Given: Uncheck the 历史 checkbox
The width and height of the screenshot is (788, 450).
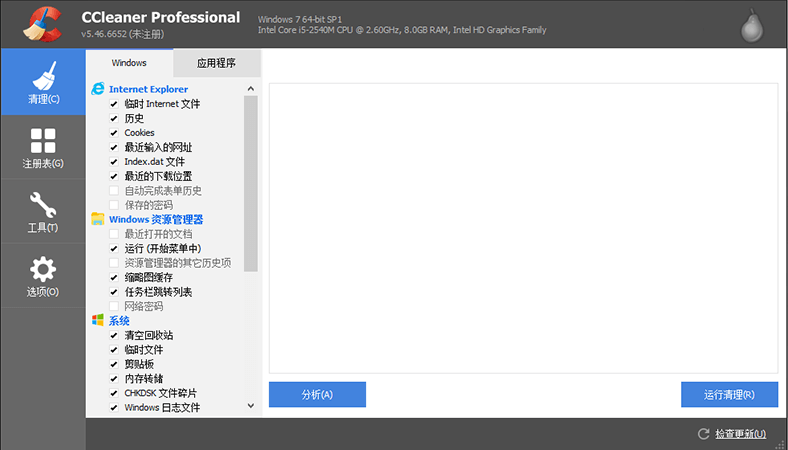Looking at the screenshot, I should tap(114, 119).
